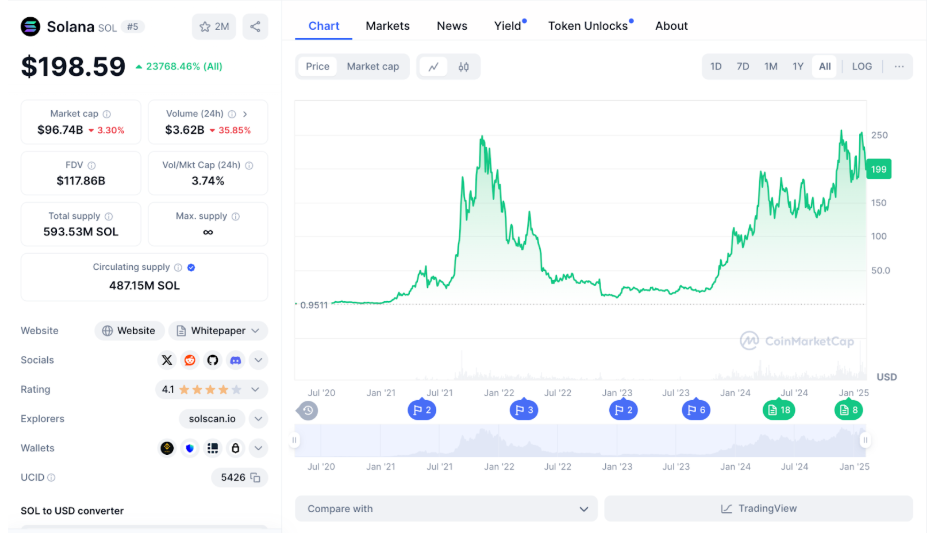The width and height of the screenshot is (933, 547).
Task: Add Solana to watchlist with star button
Action: click(214, 27)
